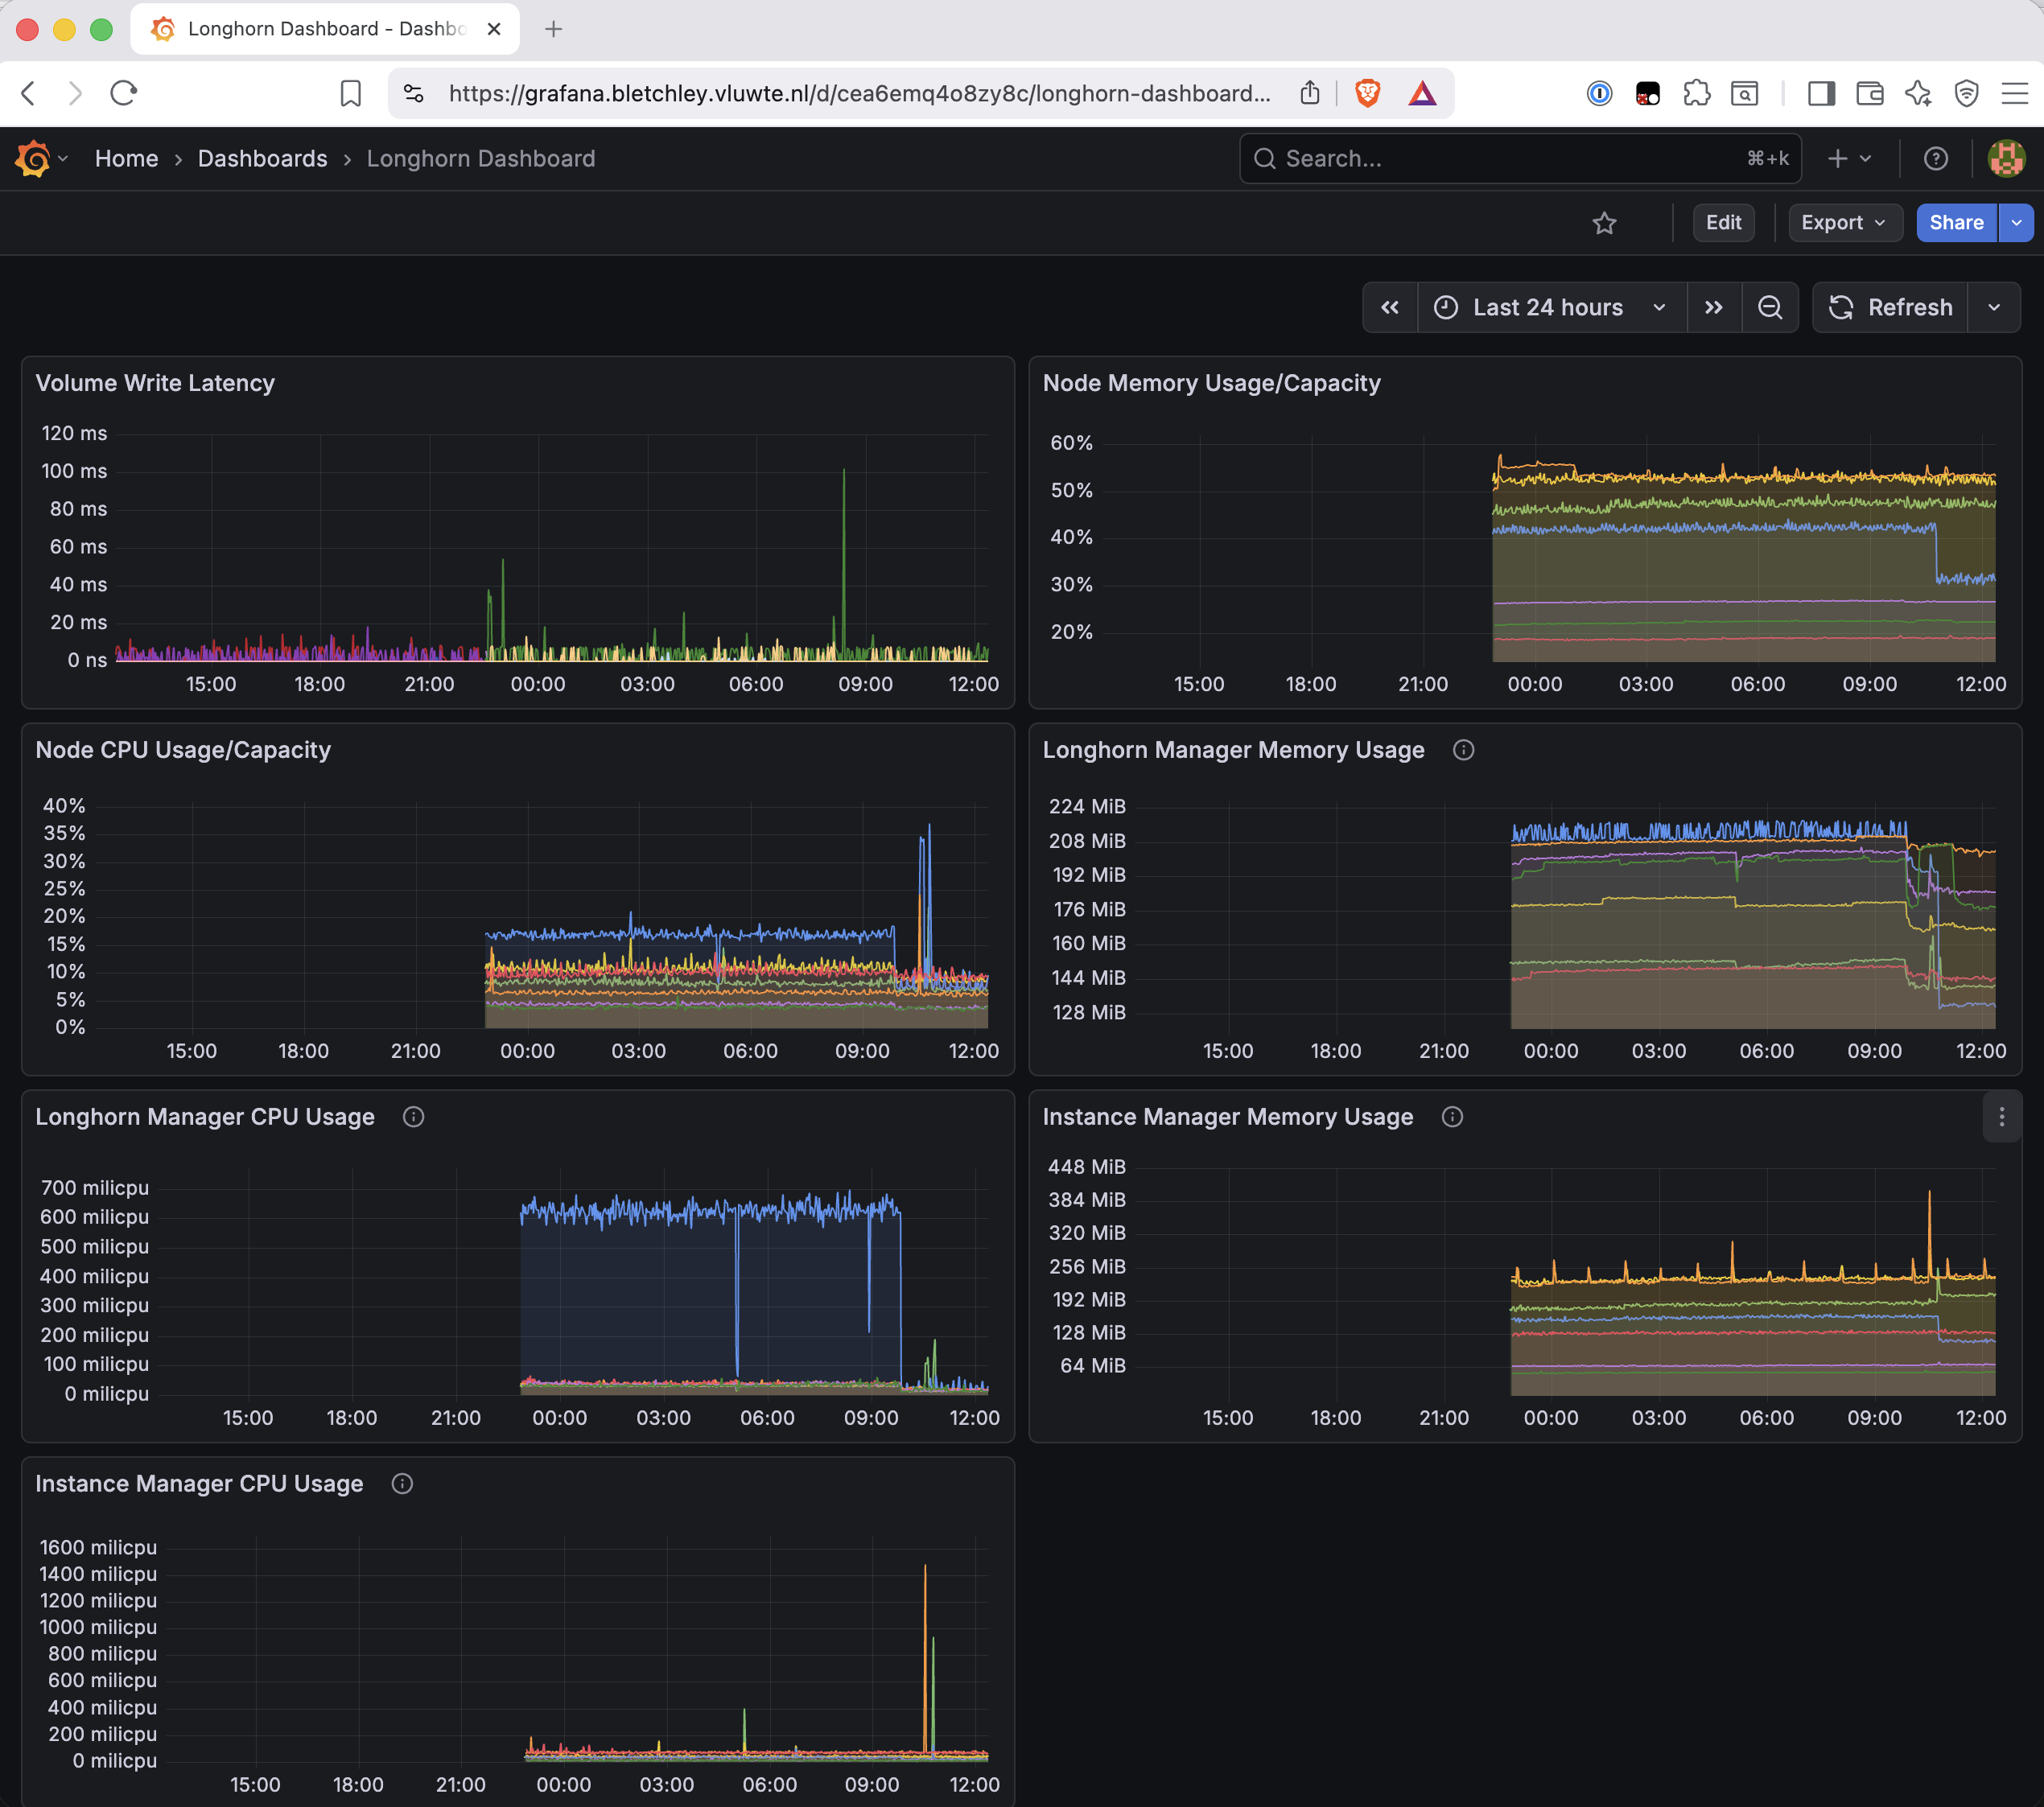Click the Grafana logo icon
The height and width of the screenshot is (1807, 2044).
pyautogui.click(x=32, y=158)
